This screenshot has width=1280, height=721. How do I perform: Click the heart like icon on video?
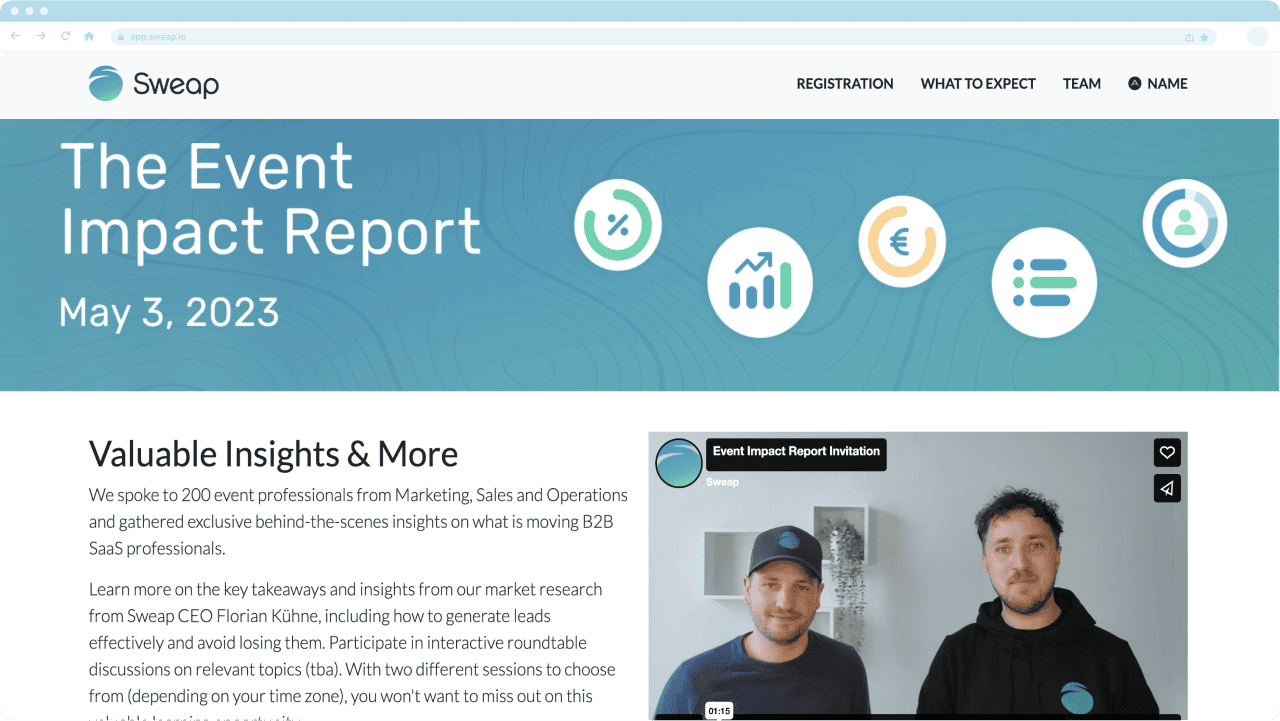tap(1167, 453)
